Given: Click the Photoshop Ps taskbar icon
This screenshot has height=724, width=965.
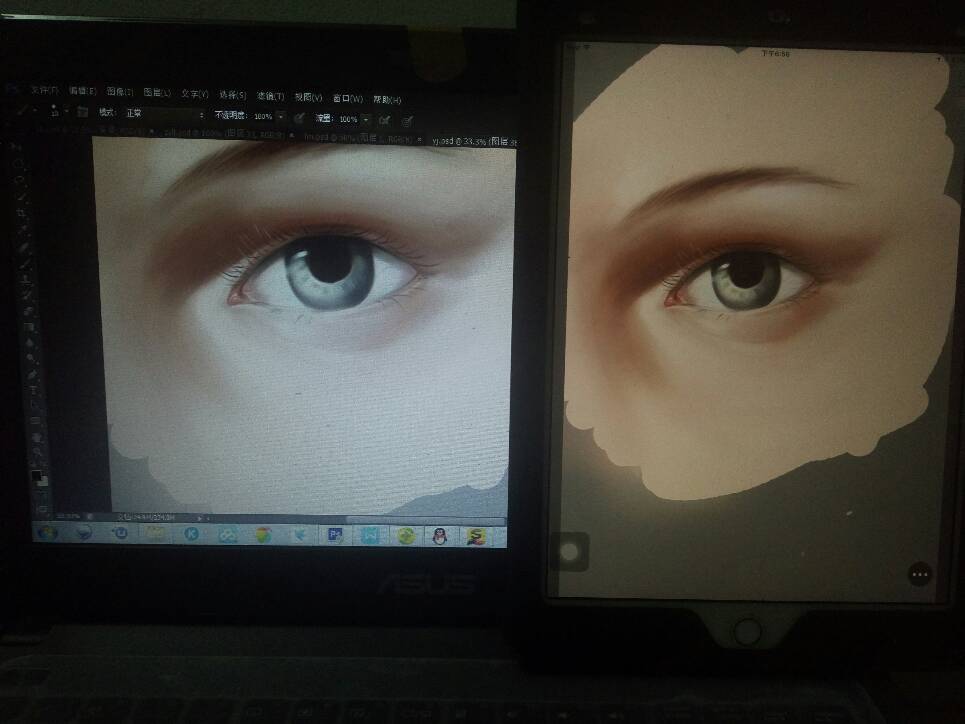Looking at the screenshot, I should coord(335,535).
